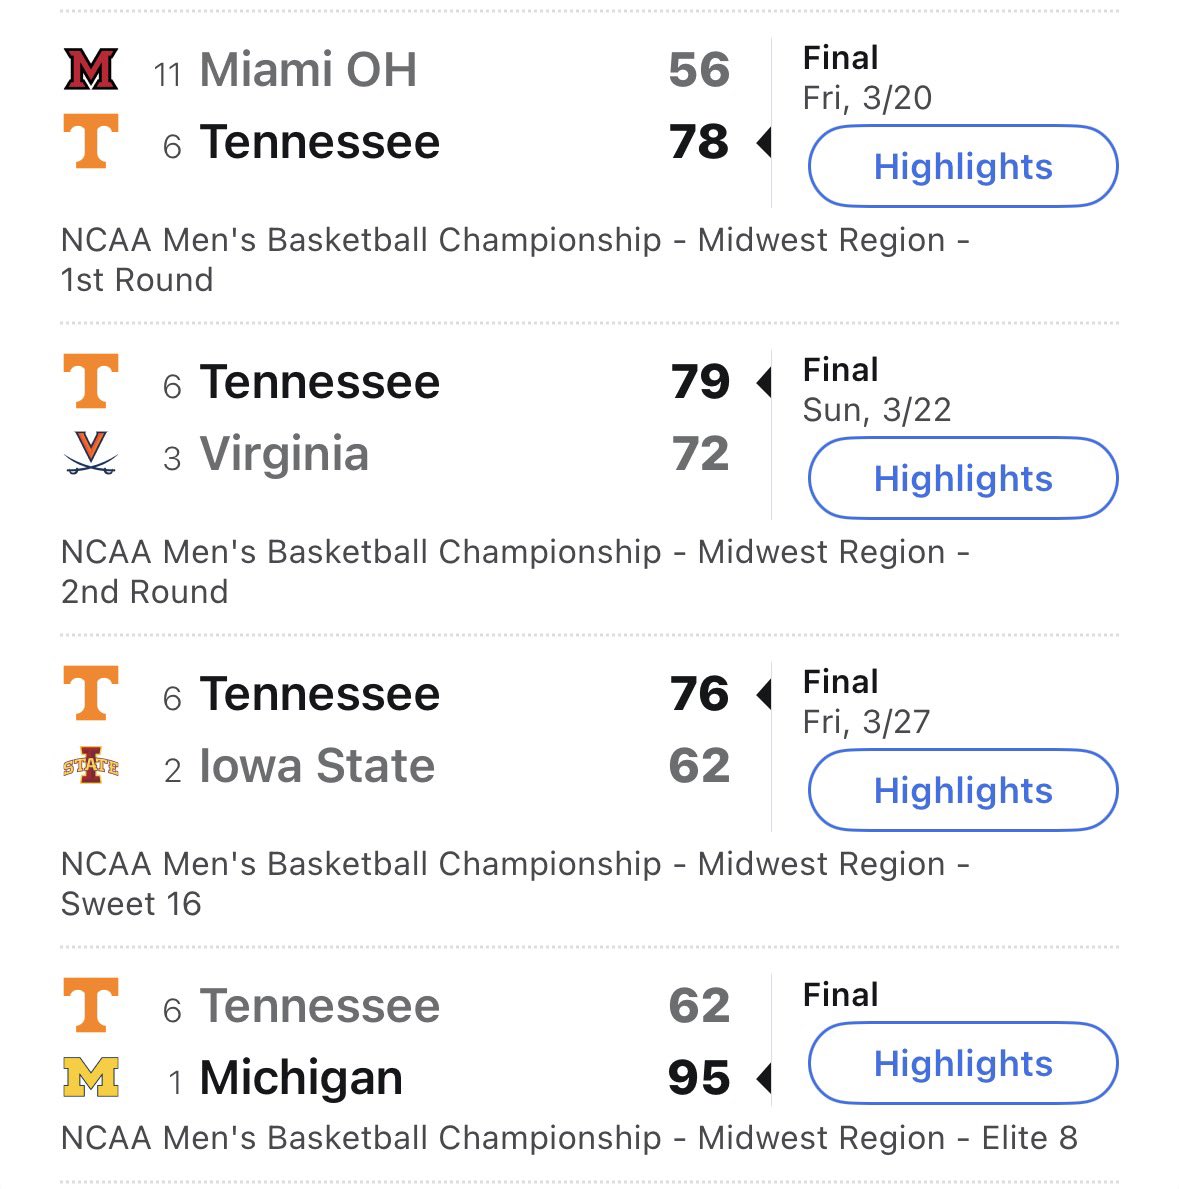
Task: Click the Tennessee logo in the Elite 8 game
Action: [90, 1005]
